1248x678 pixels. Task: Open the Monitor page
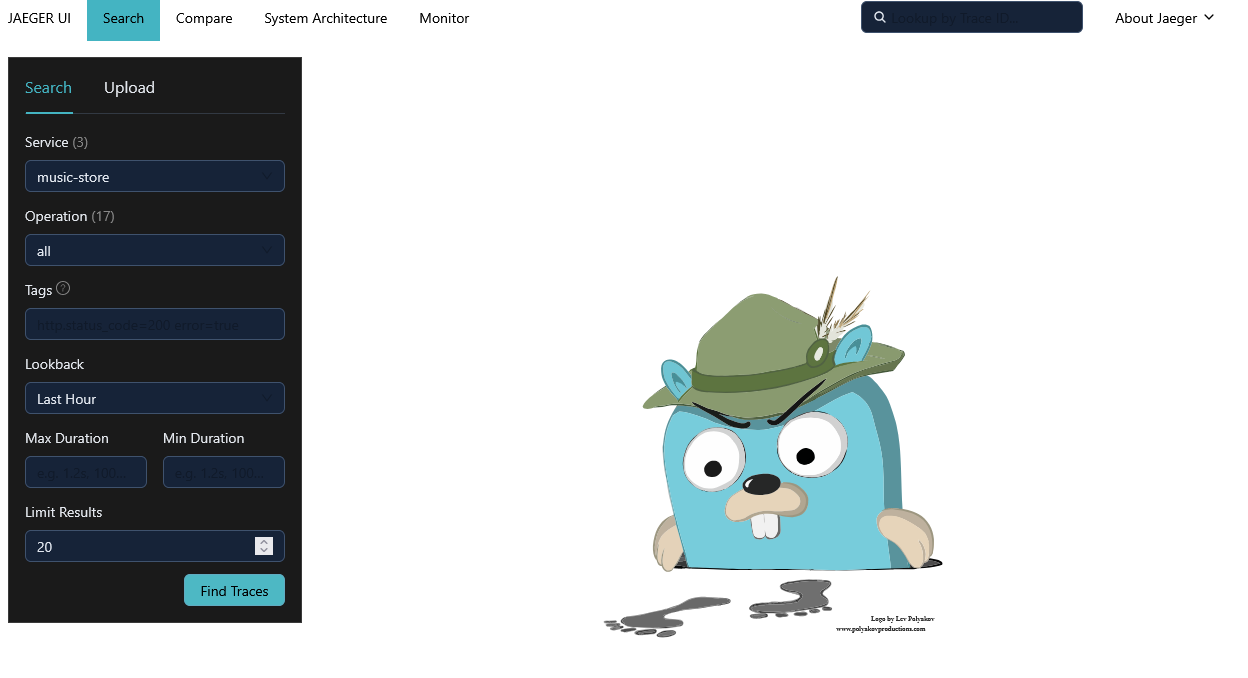(x=444, y=18)
